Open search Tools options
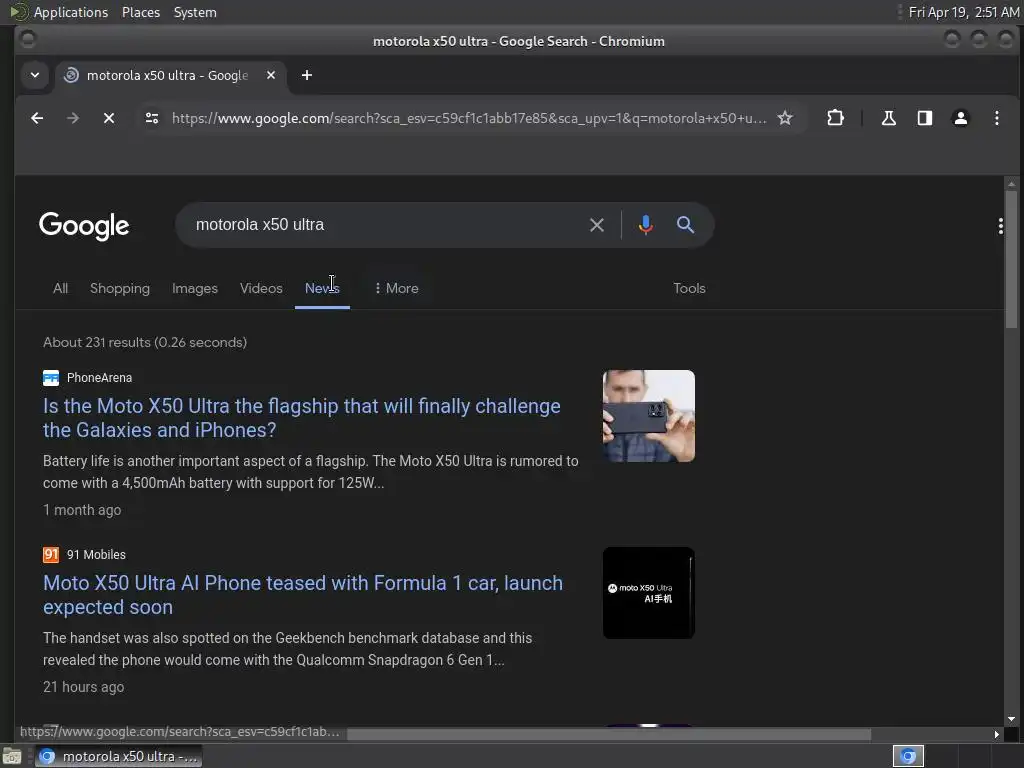Image resolution: width=1024 pixels, height=768 pixels. 689,288
